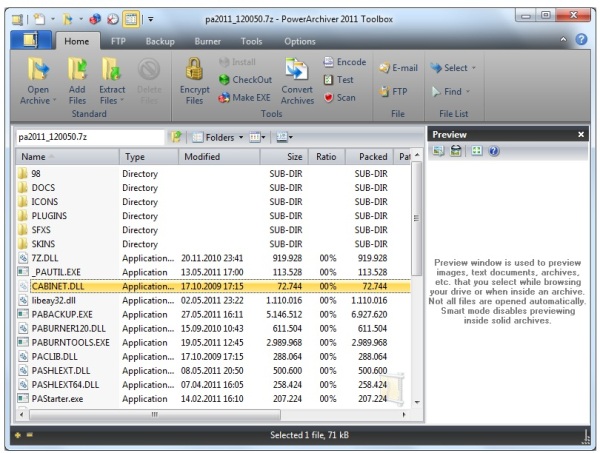Sort by the Type column header
600x453 pixels.
[x=149, y=156]
